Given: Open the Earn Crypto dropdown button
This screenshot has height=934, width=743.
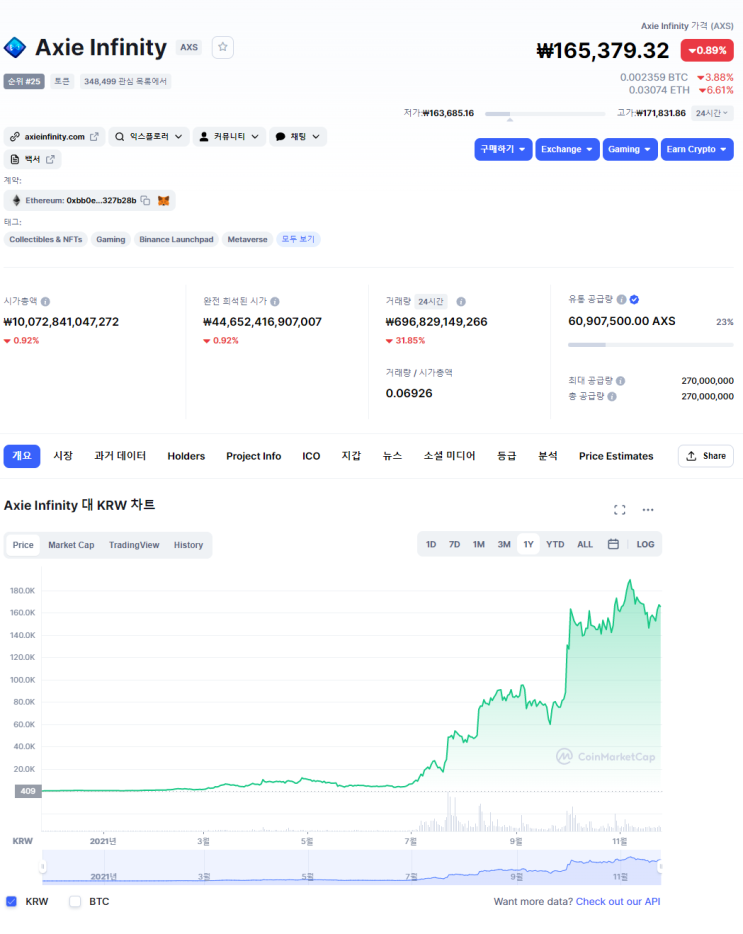Looking at the screenshot, I should (x=697, y=149).
